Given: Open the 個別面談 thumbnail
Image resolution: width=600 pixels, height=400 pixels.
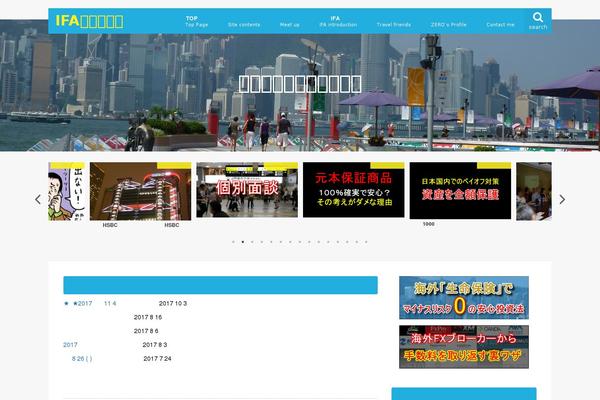Looking at the screenshot, I should (247, 190).
